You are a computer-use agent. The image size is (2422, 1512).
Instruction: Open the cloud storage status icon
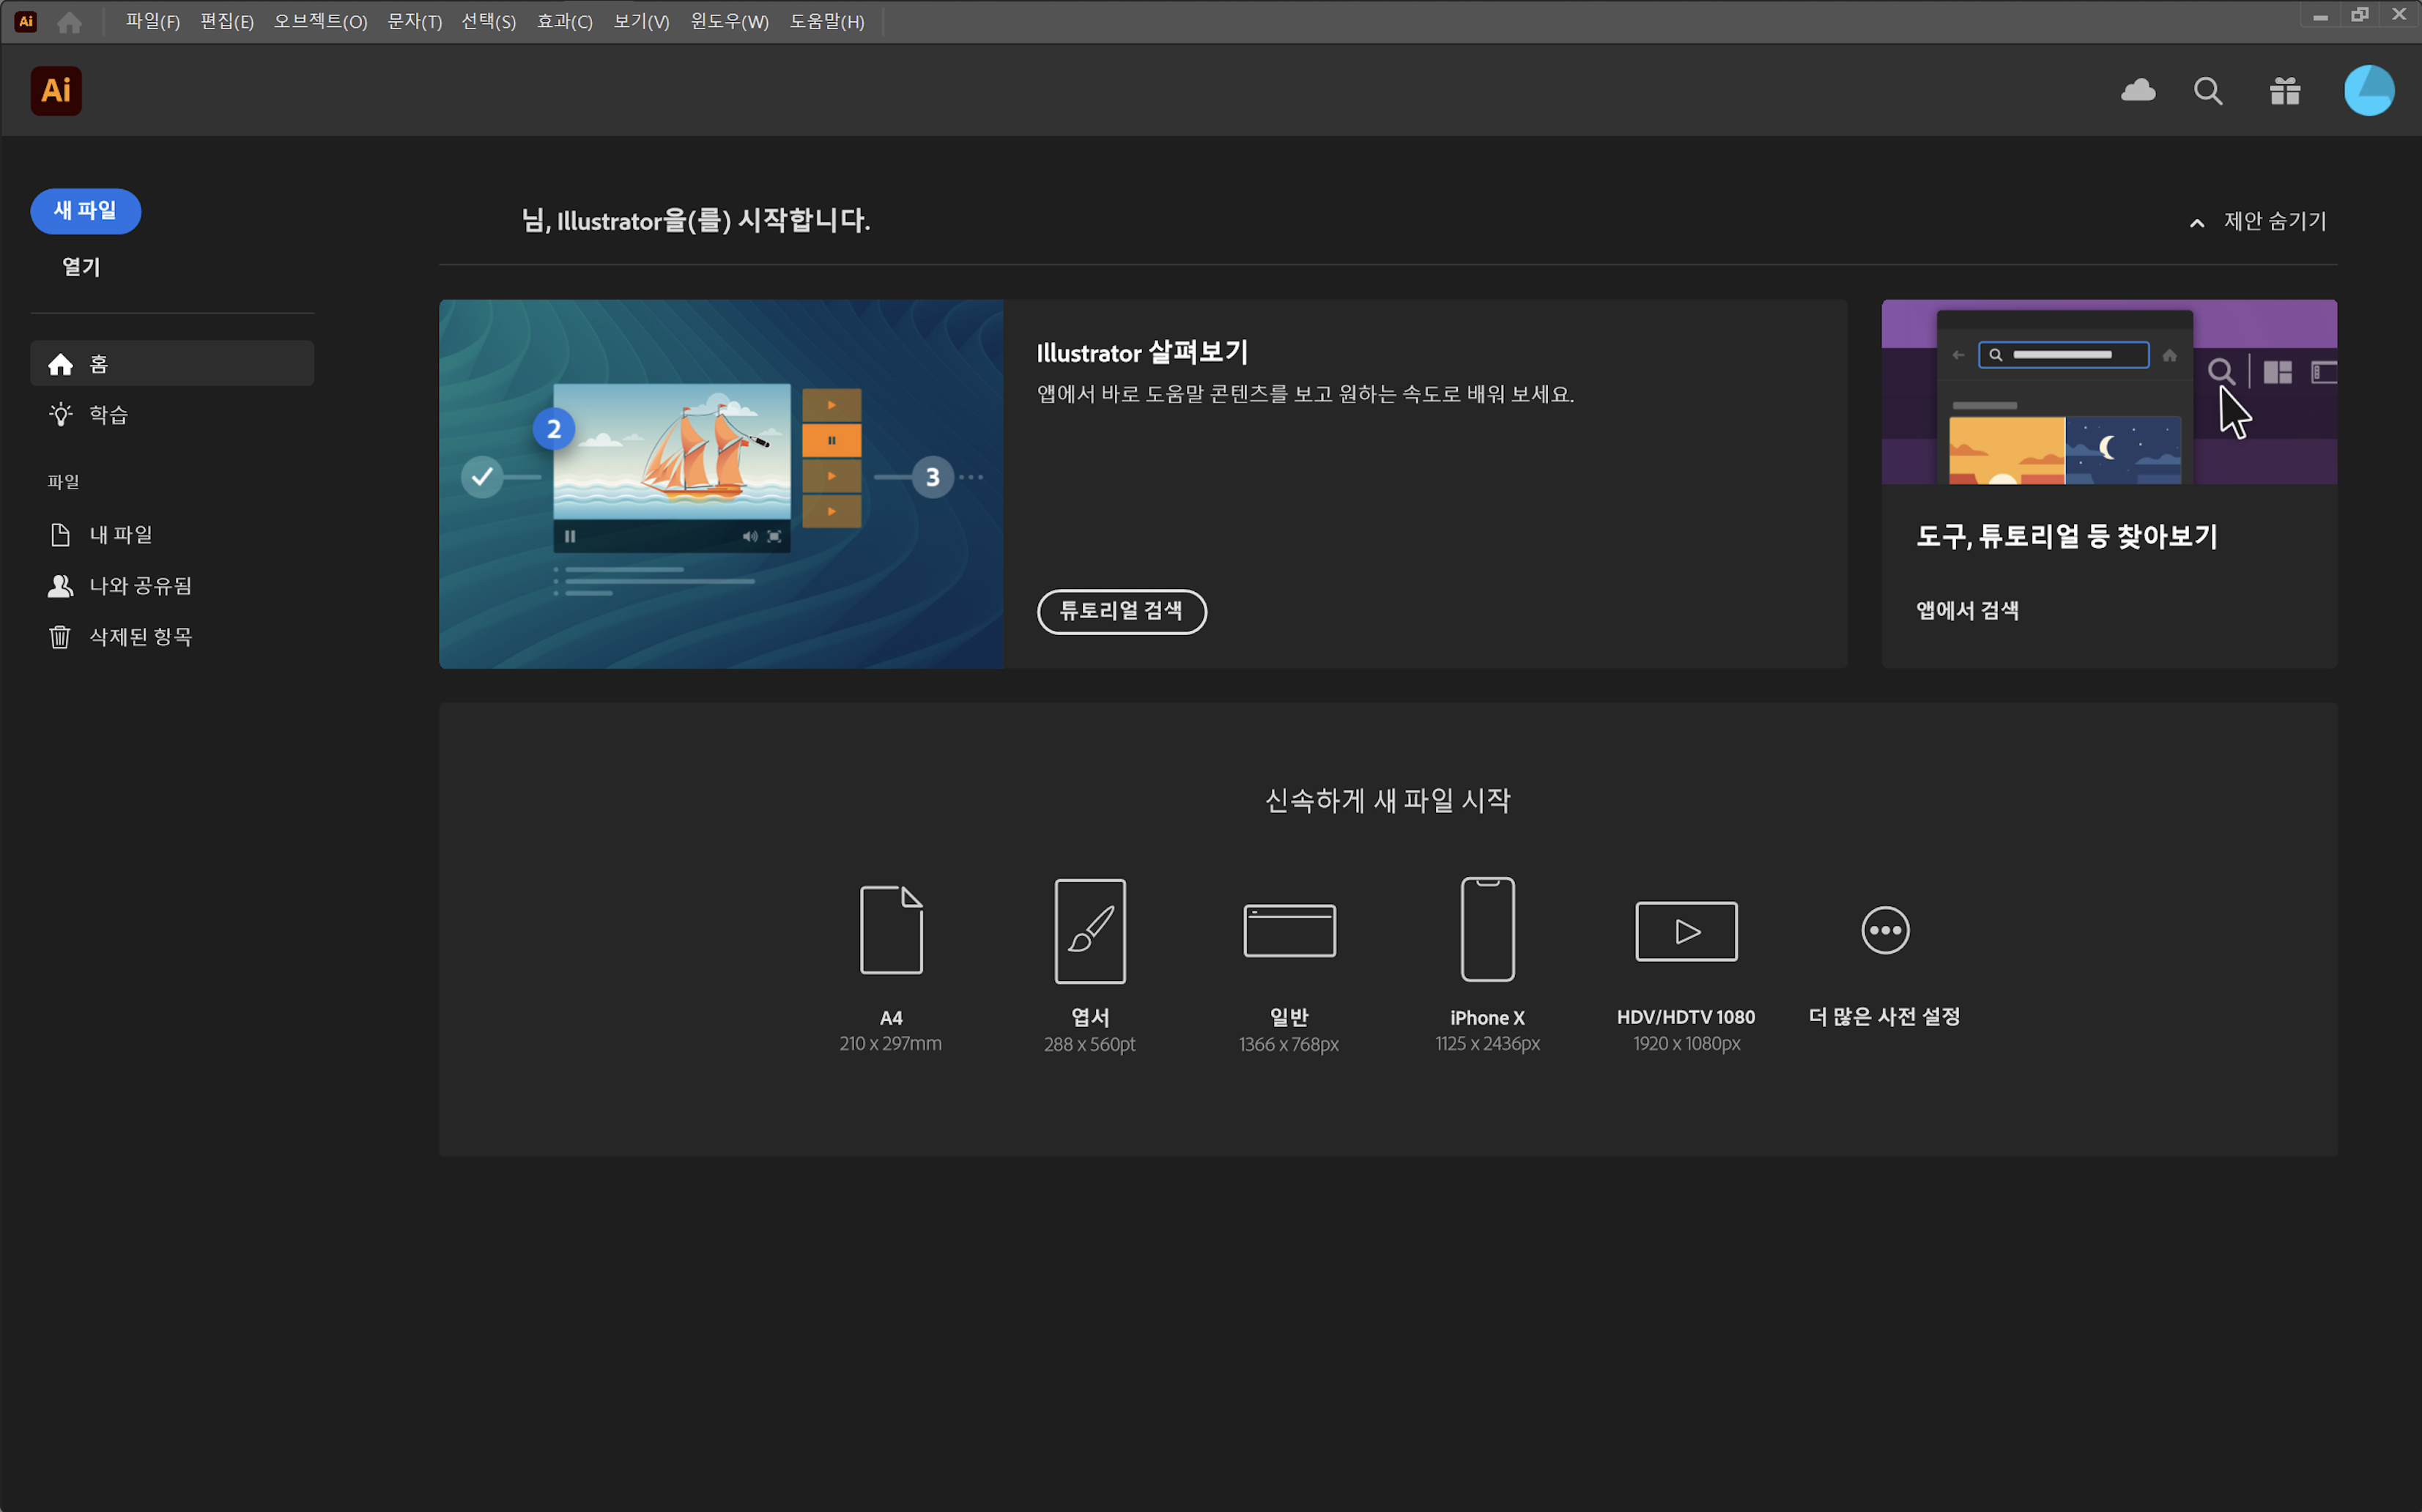[x=2137, y=91]
